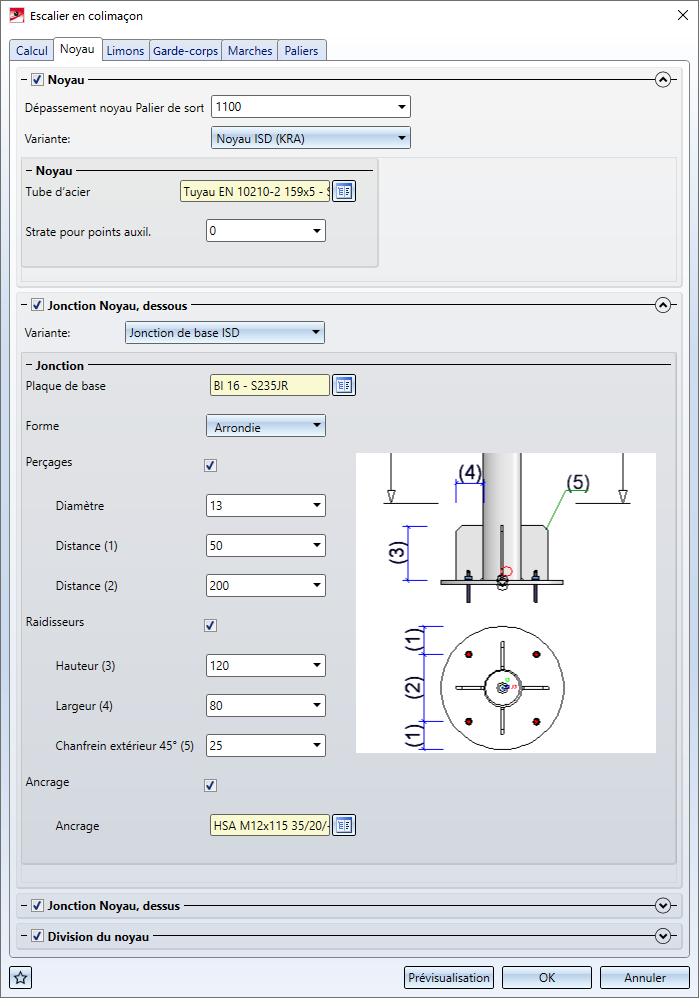The height and width of the screenshot is (998, 699).
Task: Collapse the Jonction Noyau, dessous section
Action: click(662, 306)
